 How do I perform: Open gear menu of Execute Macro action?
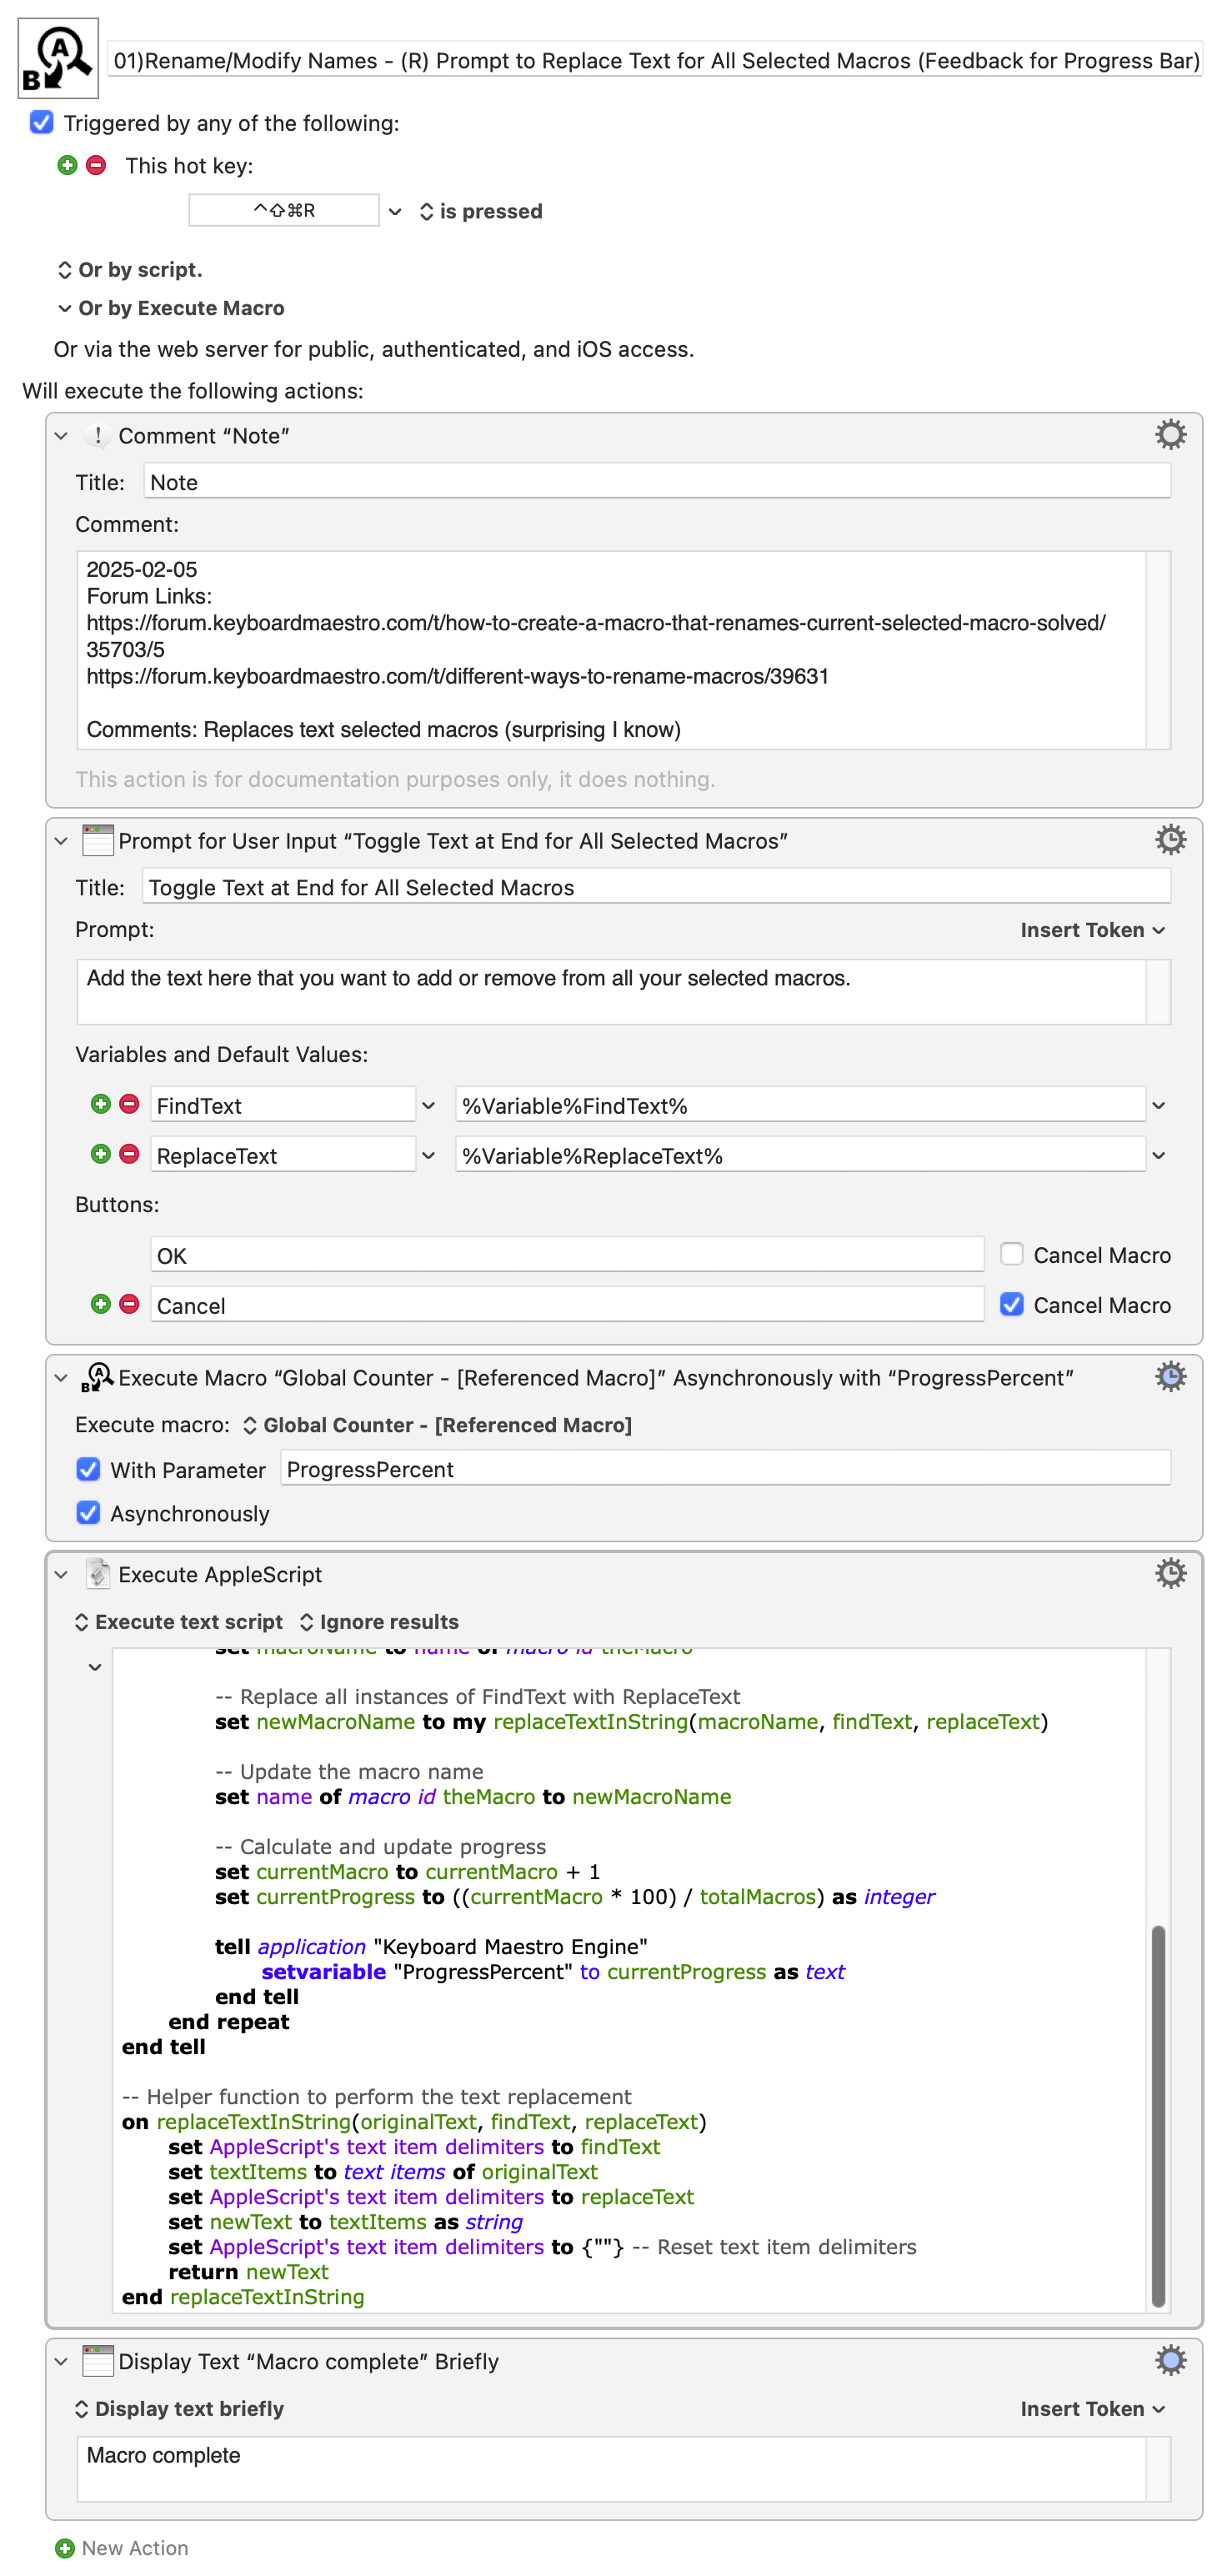click(x=1170, y=1376)
